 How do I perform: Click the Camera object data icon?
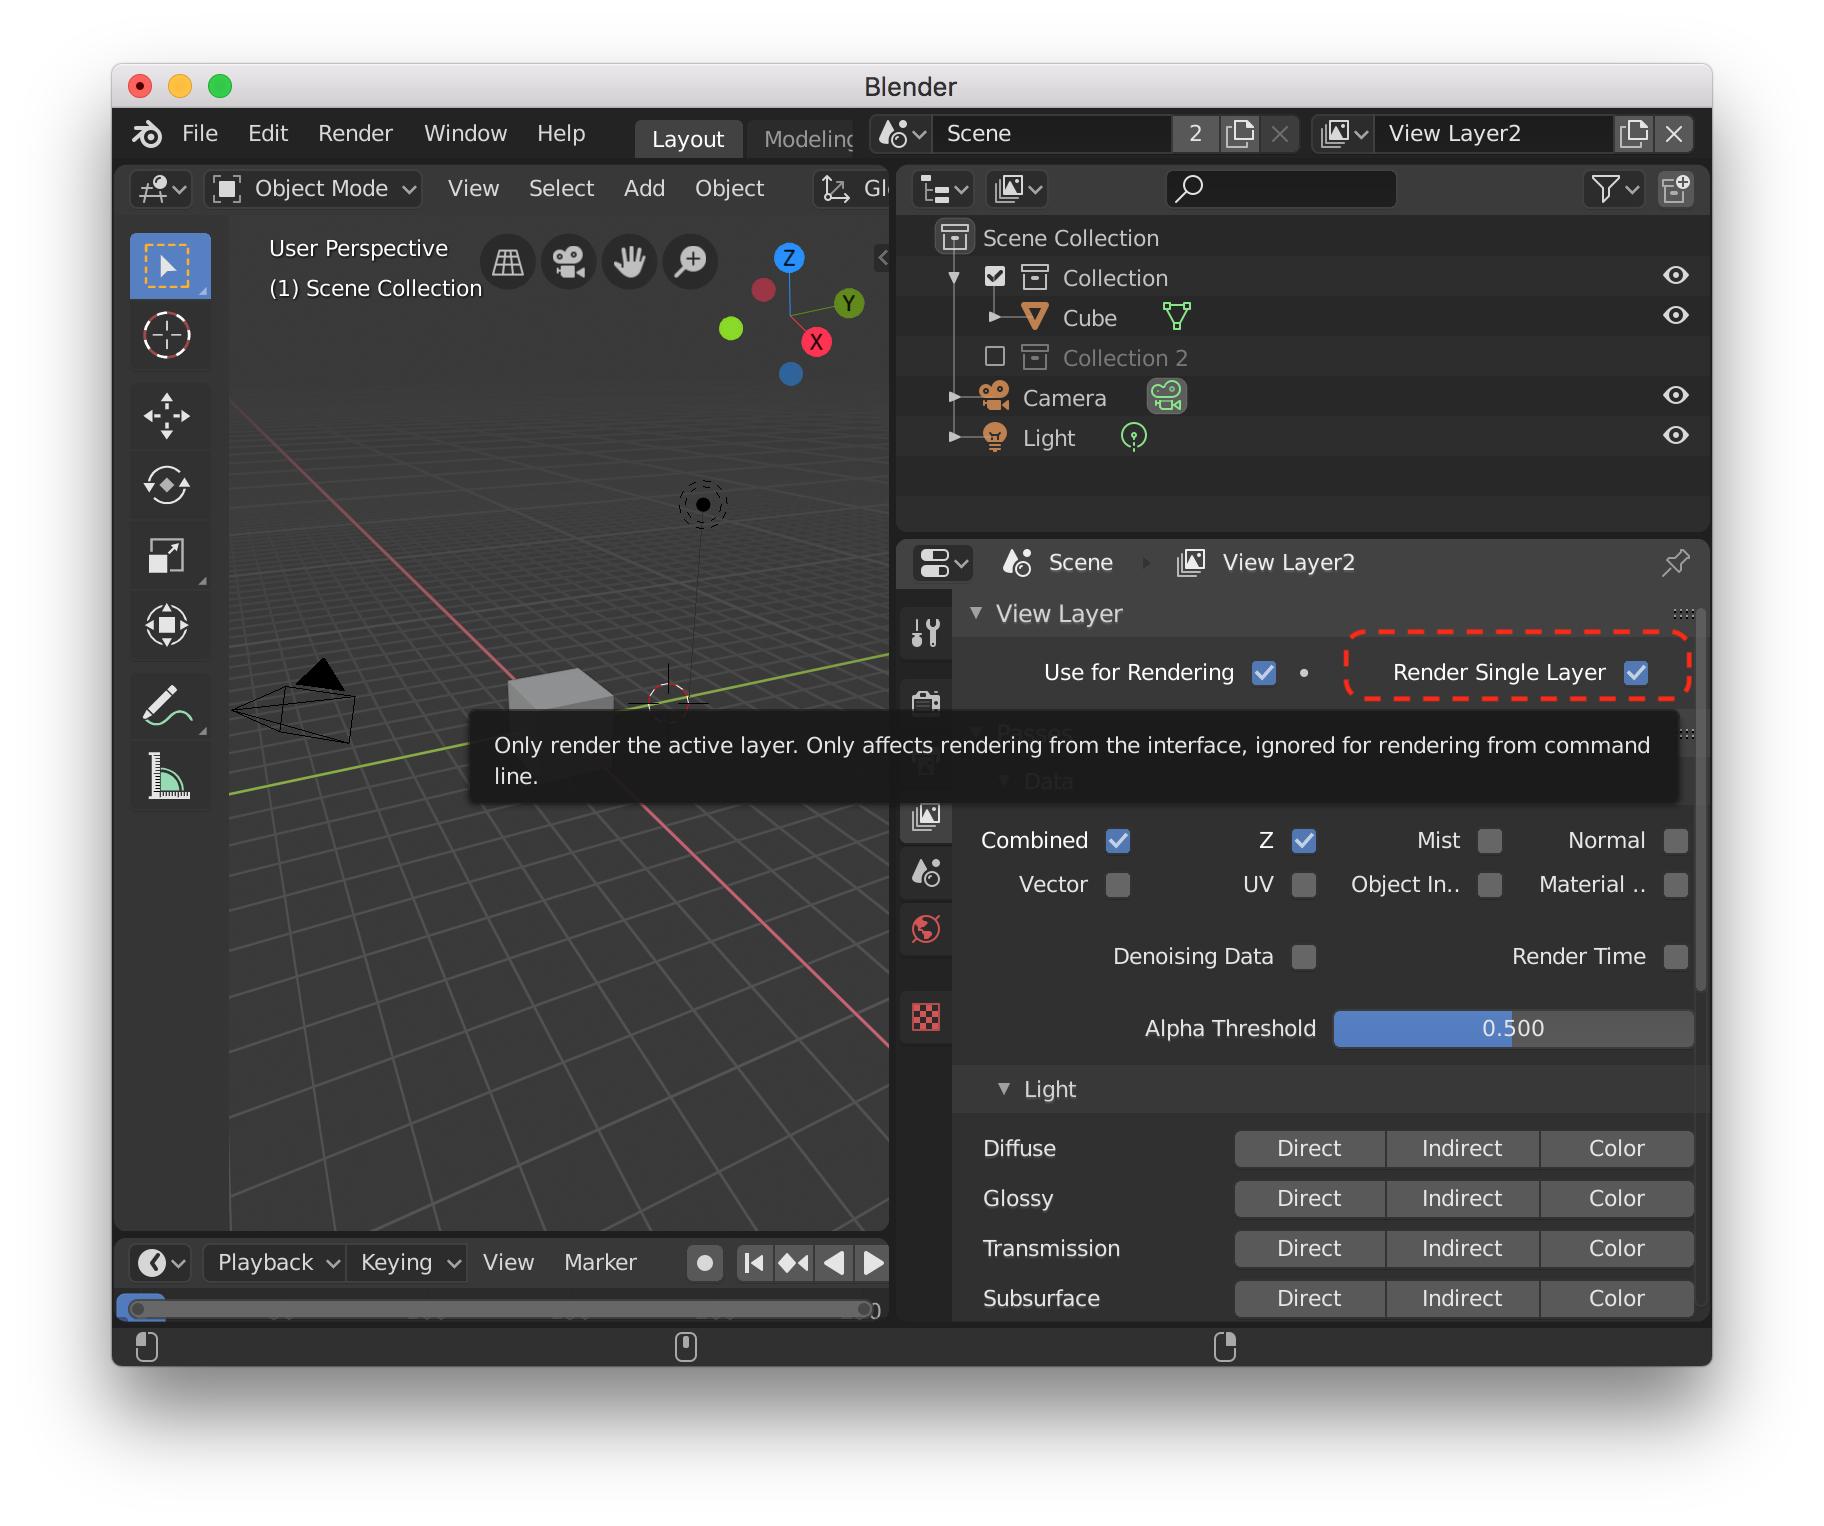coord(1166,397)
